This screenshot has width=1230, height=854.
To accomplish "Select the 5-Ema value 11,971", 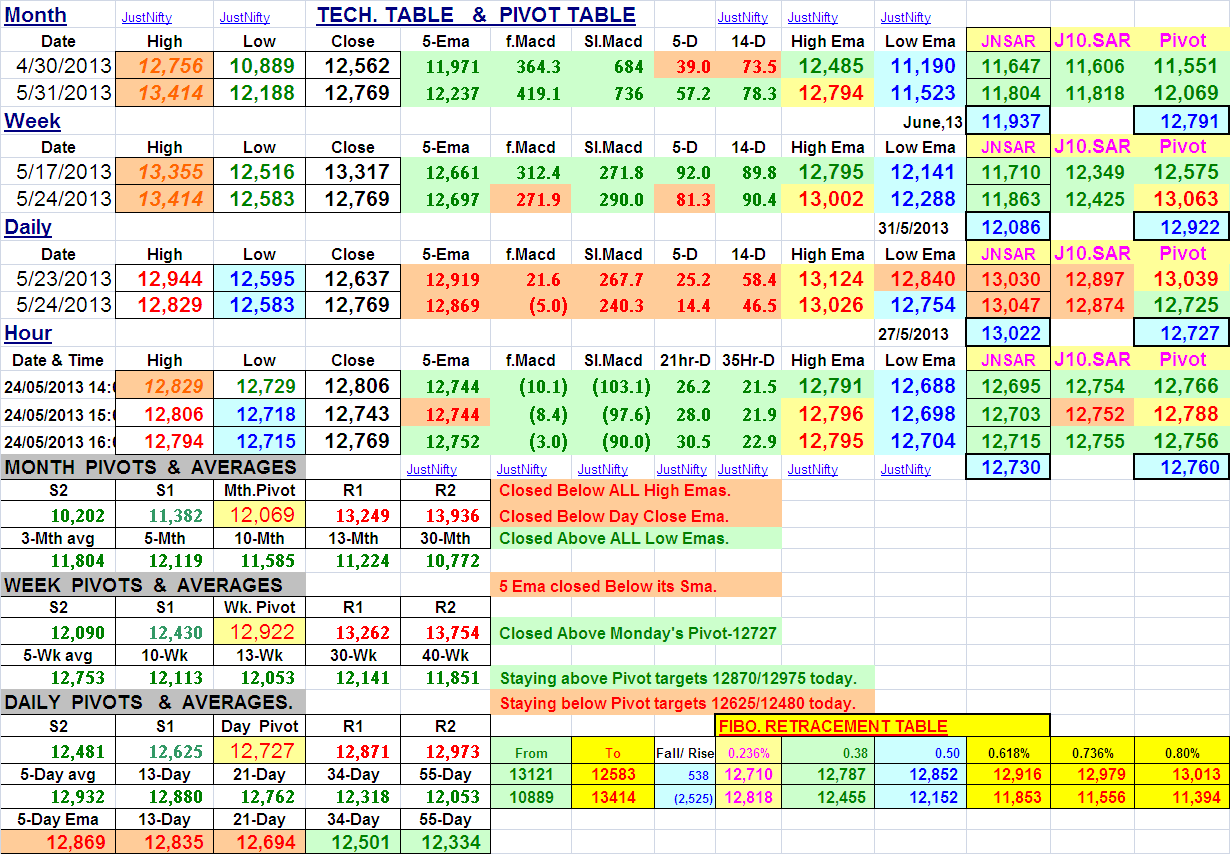I will [446, 66].
